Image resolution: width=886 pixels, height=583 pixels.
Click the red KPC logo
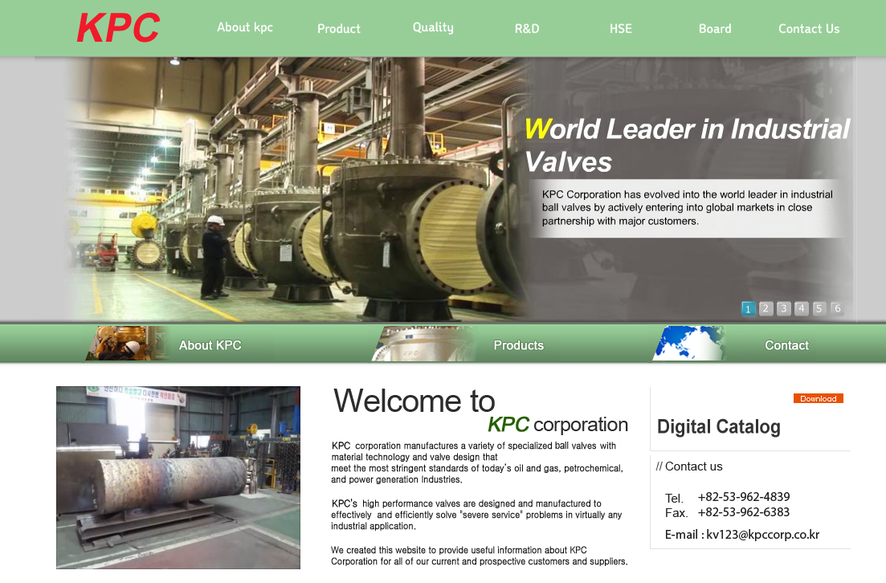[x=118, y=28]
